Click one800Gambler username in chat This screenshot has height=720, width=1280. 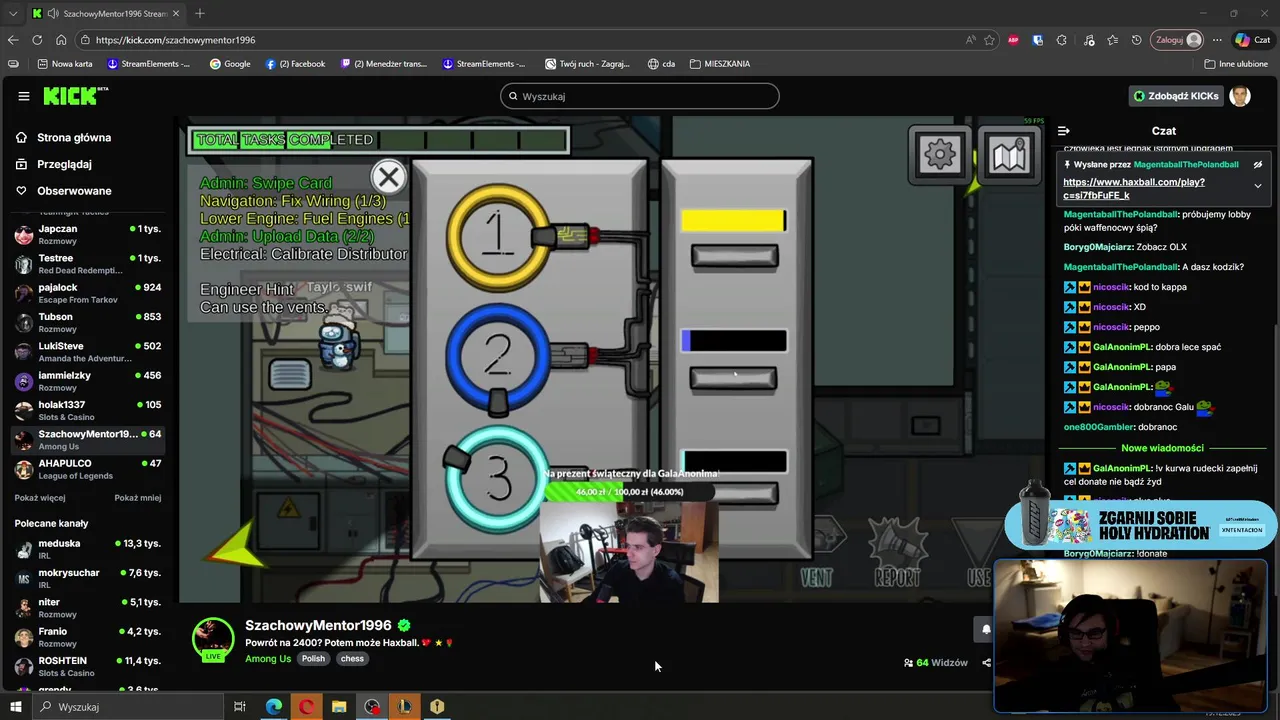click(1098, 427)
